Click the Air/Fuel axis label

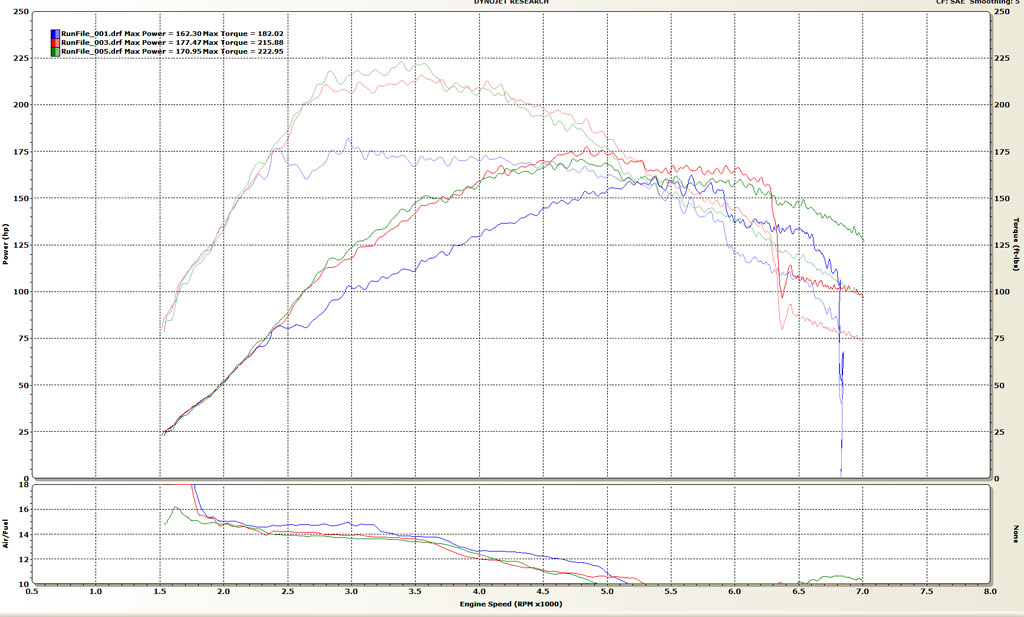[6, 532]
